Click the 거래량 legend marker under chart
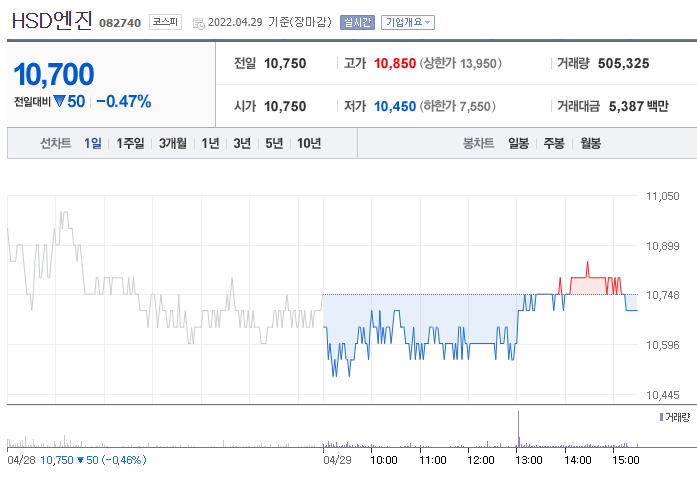The height and width of the screenshot is (482, 697). coord(661,417)
